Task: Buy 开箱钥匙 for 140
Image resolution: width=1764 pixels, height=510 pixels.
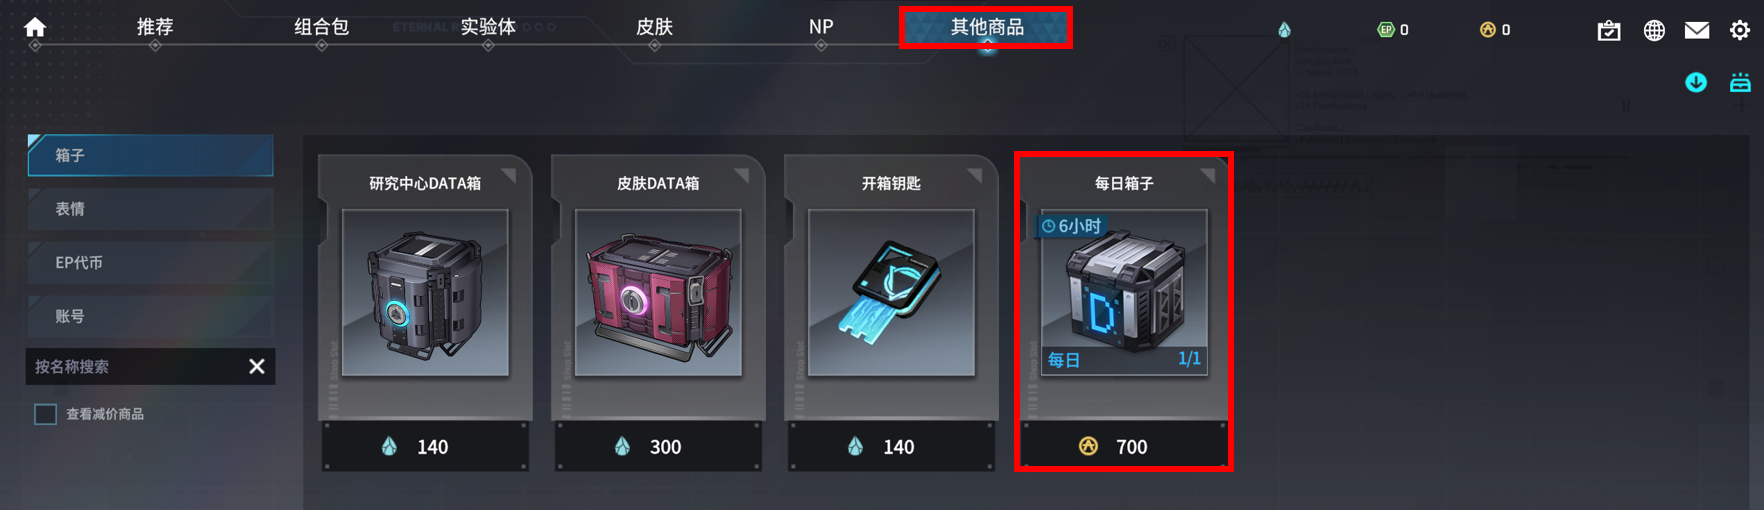Action: [891, 446]
